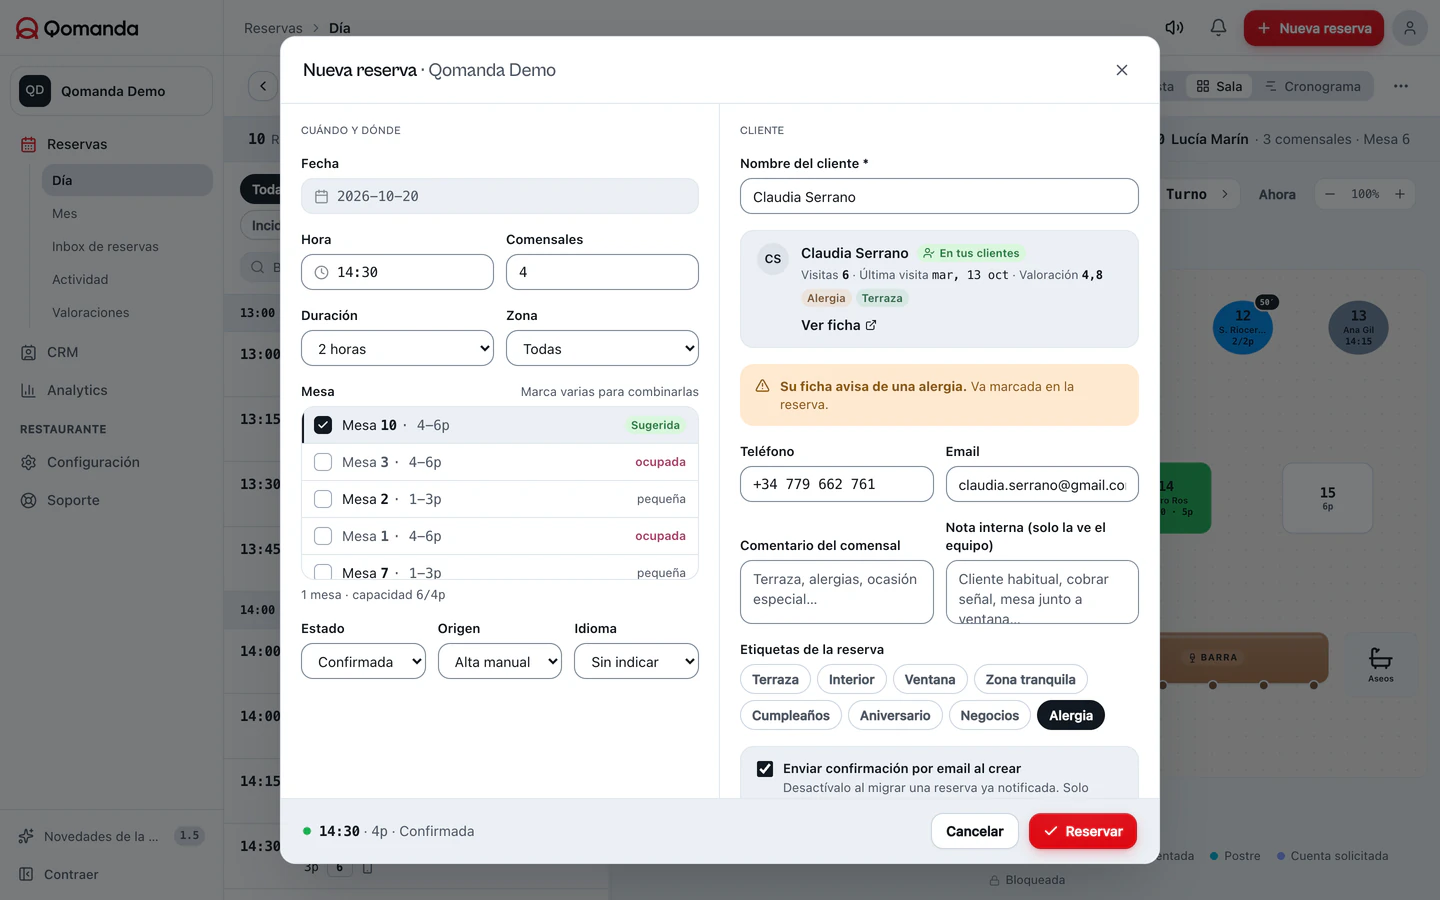
Task: Go to previous day with back chevron
Action: click(x=263, y=86)
